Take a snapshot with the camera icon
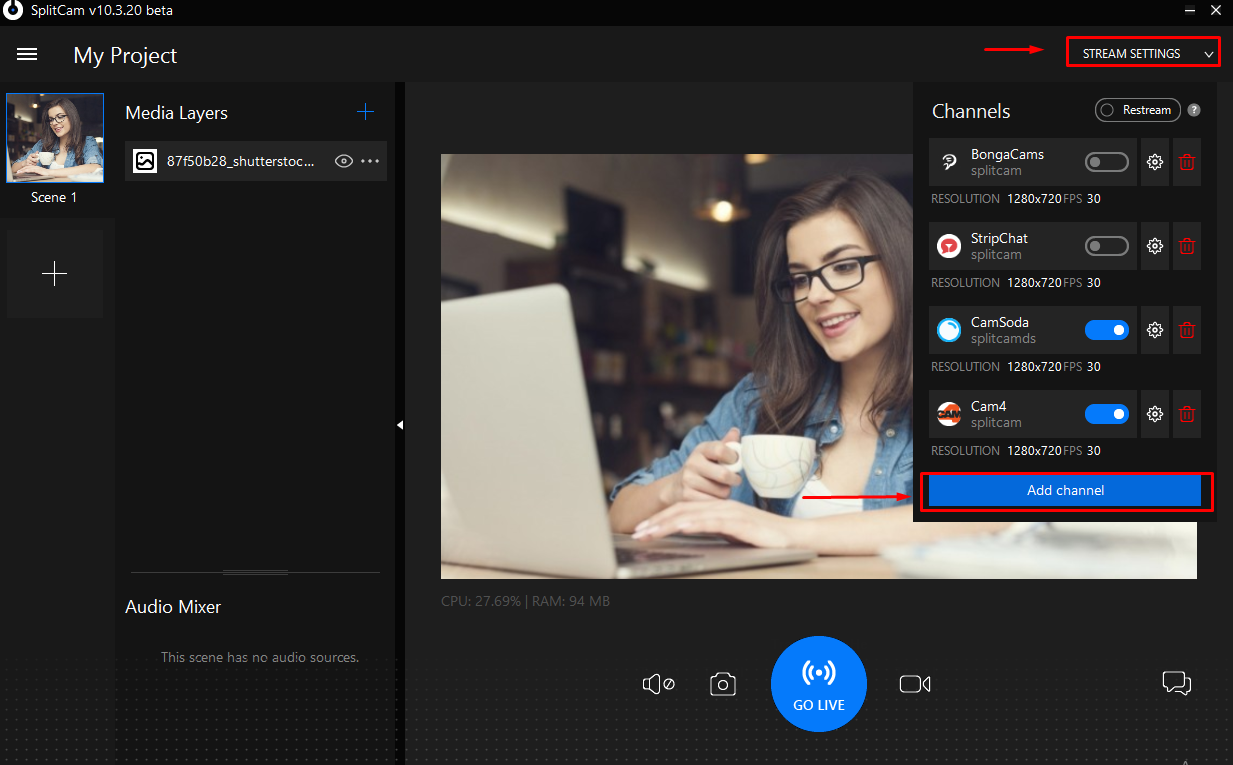 723,684
